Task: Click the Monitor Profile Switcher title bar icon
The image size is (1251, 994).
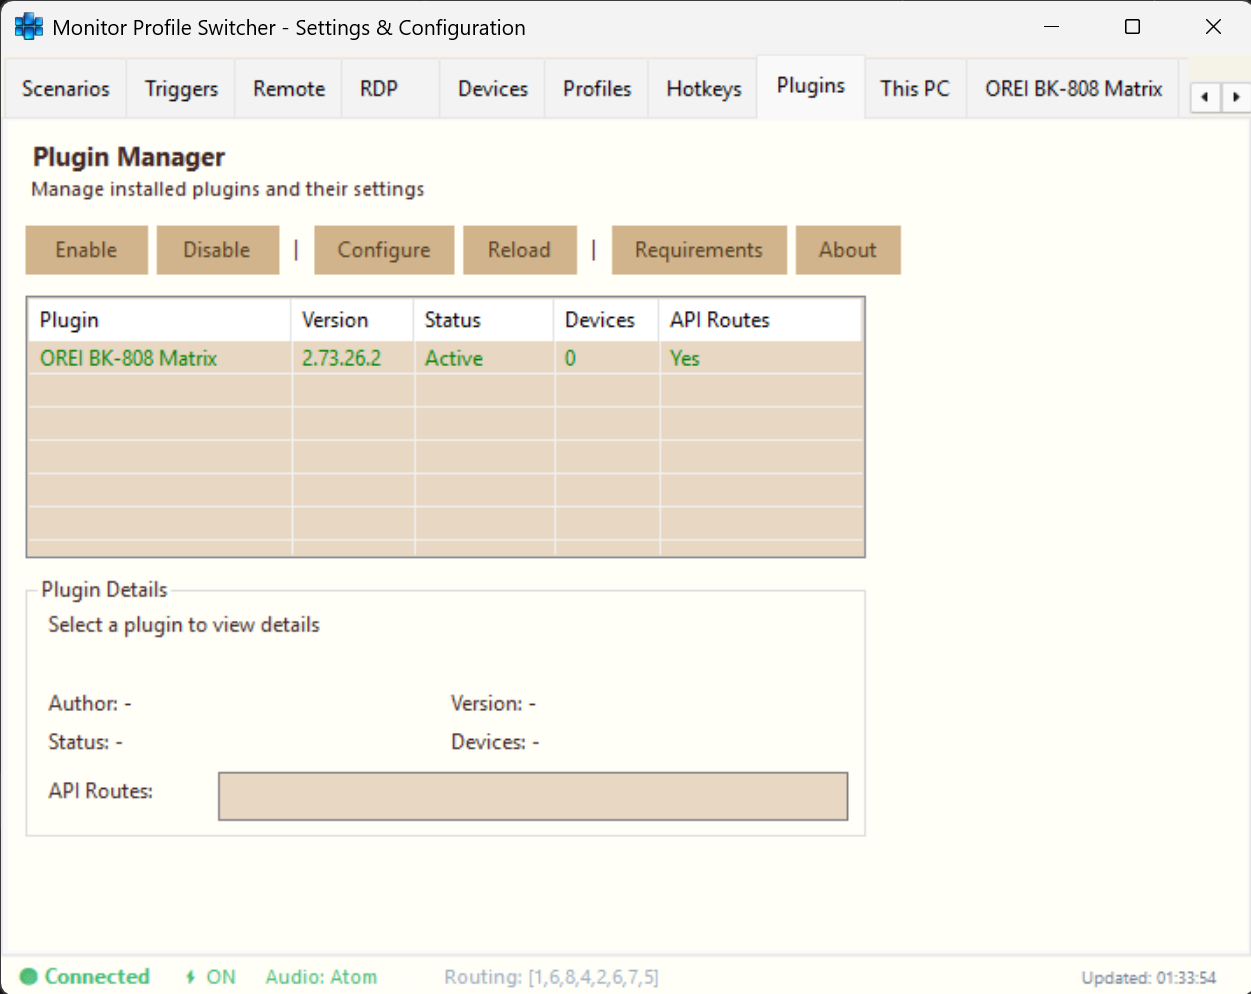Action: [x=28, y=26]
